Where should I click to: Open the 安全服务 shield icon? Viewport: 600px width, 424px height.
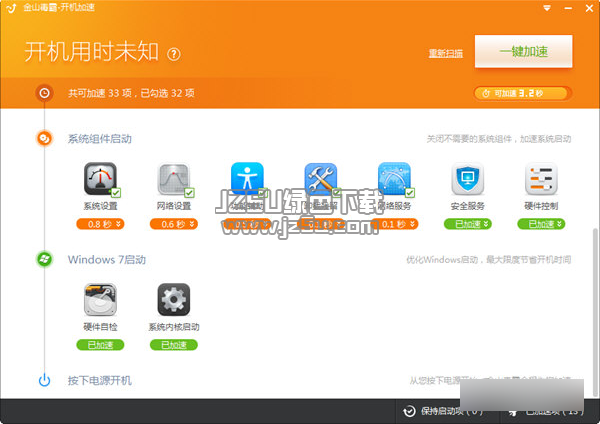pos(468,179)
